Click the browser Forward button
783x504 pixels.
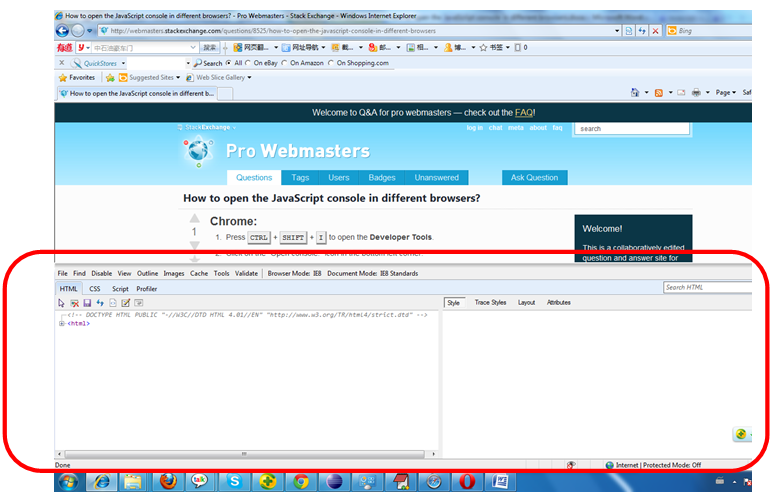tap(78, 31)
